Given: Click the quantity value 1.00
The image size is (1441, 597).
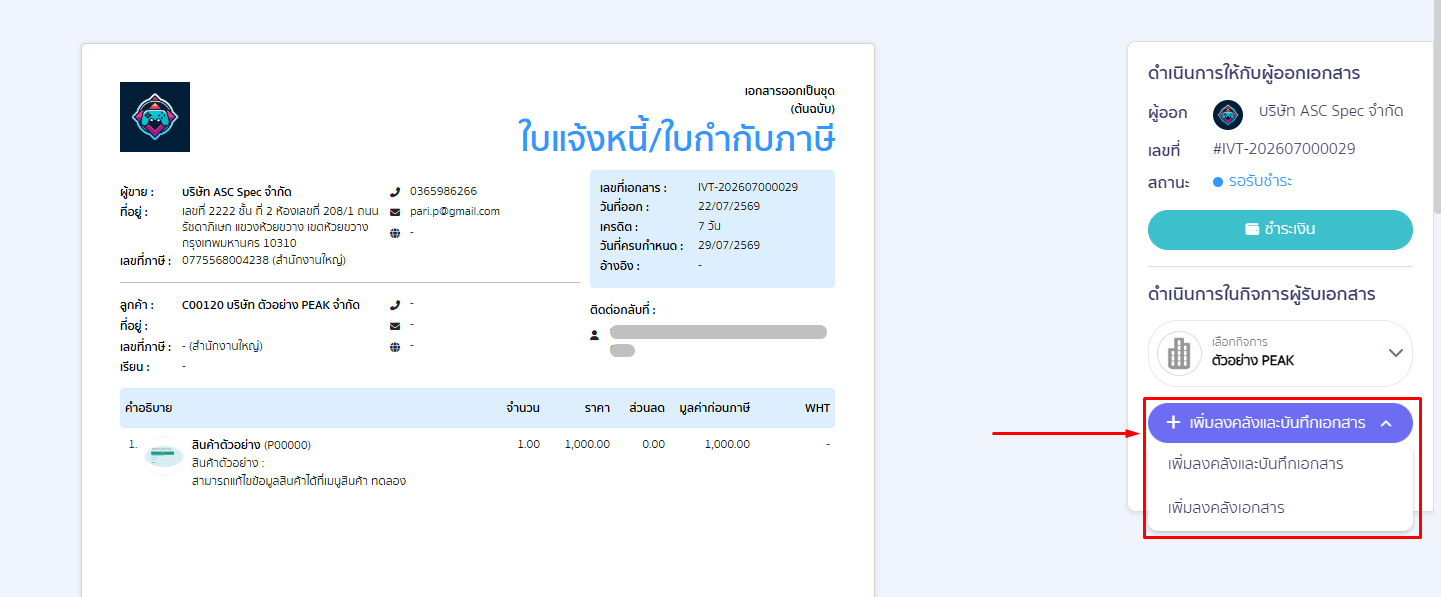Looking at the screenshot, I should coord(528,444).
